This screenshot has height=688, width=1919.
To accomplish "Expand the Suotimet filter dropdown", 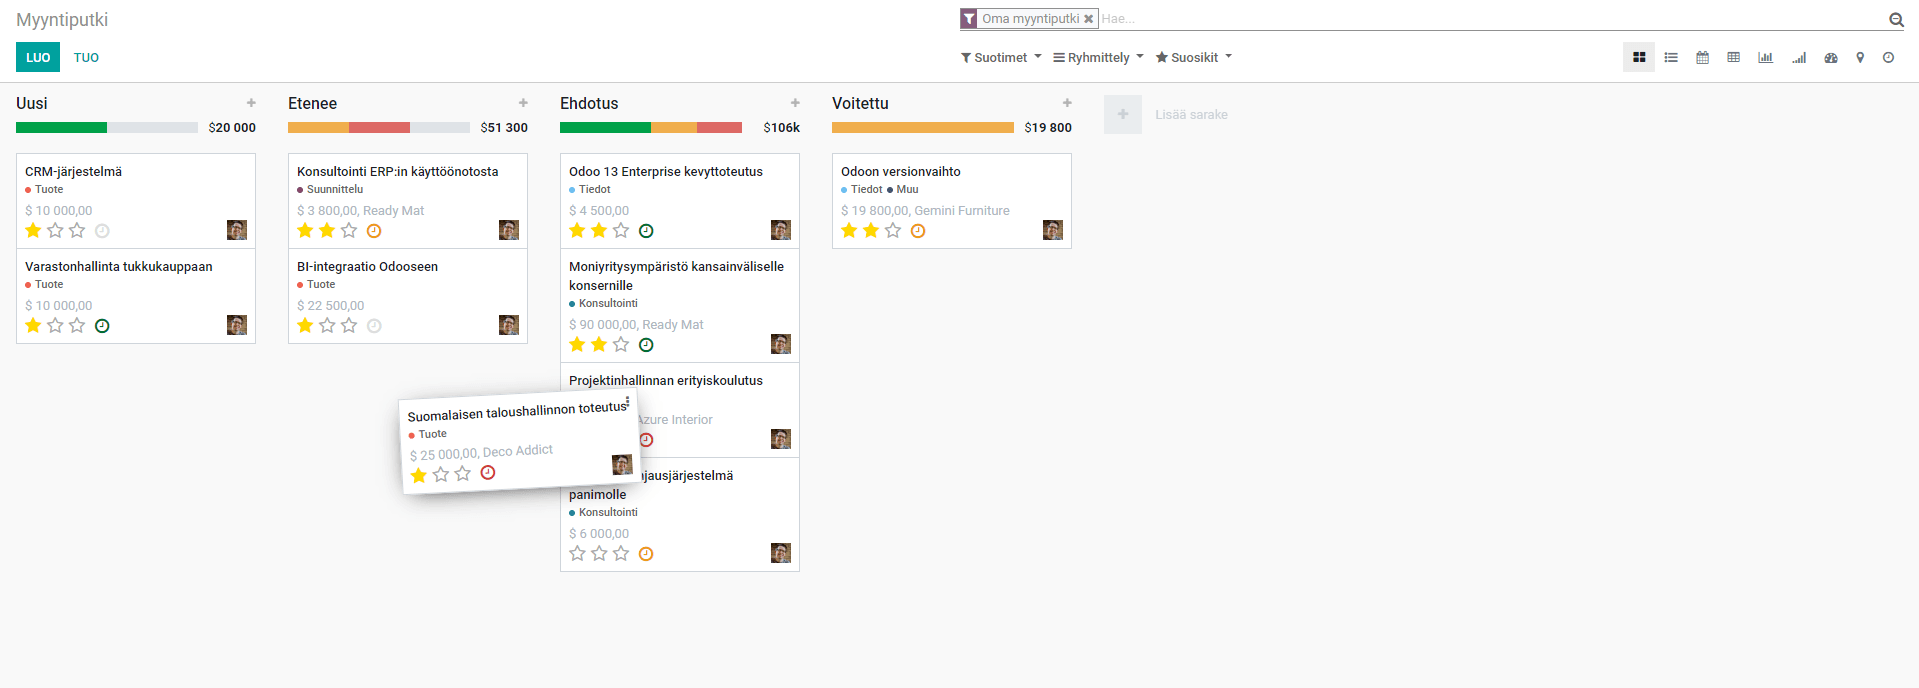I will [x=1001, y=58].
